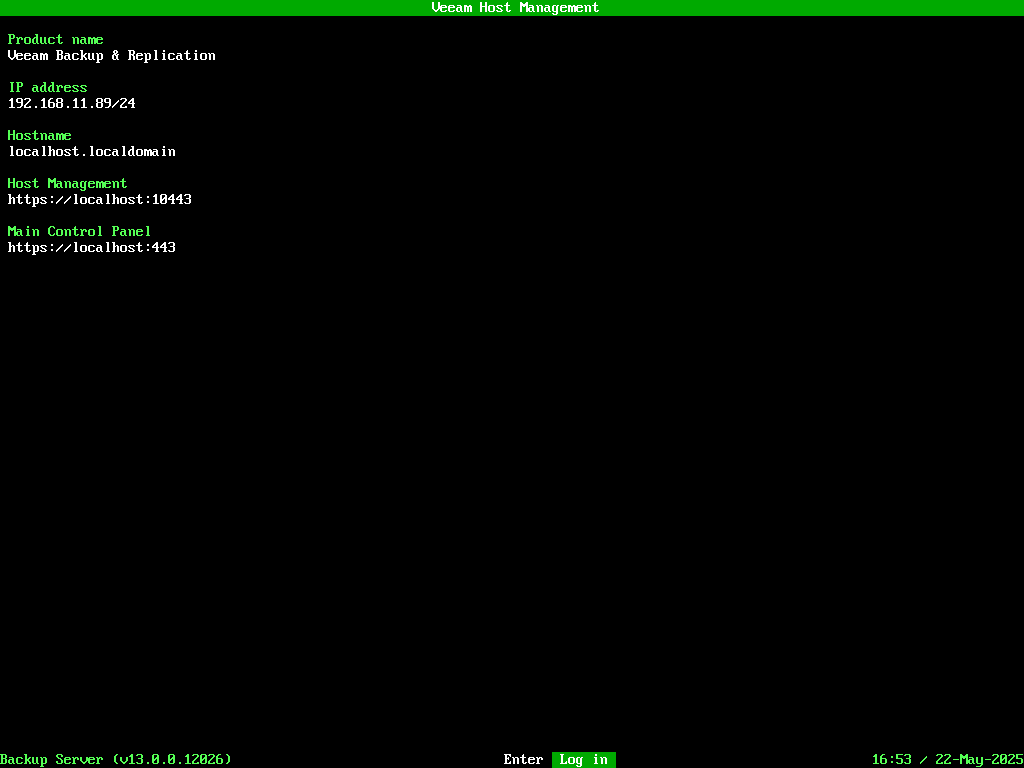Select the IP address label
This screenshot has height=768, width=1024.
[48, 88]
